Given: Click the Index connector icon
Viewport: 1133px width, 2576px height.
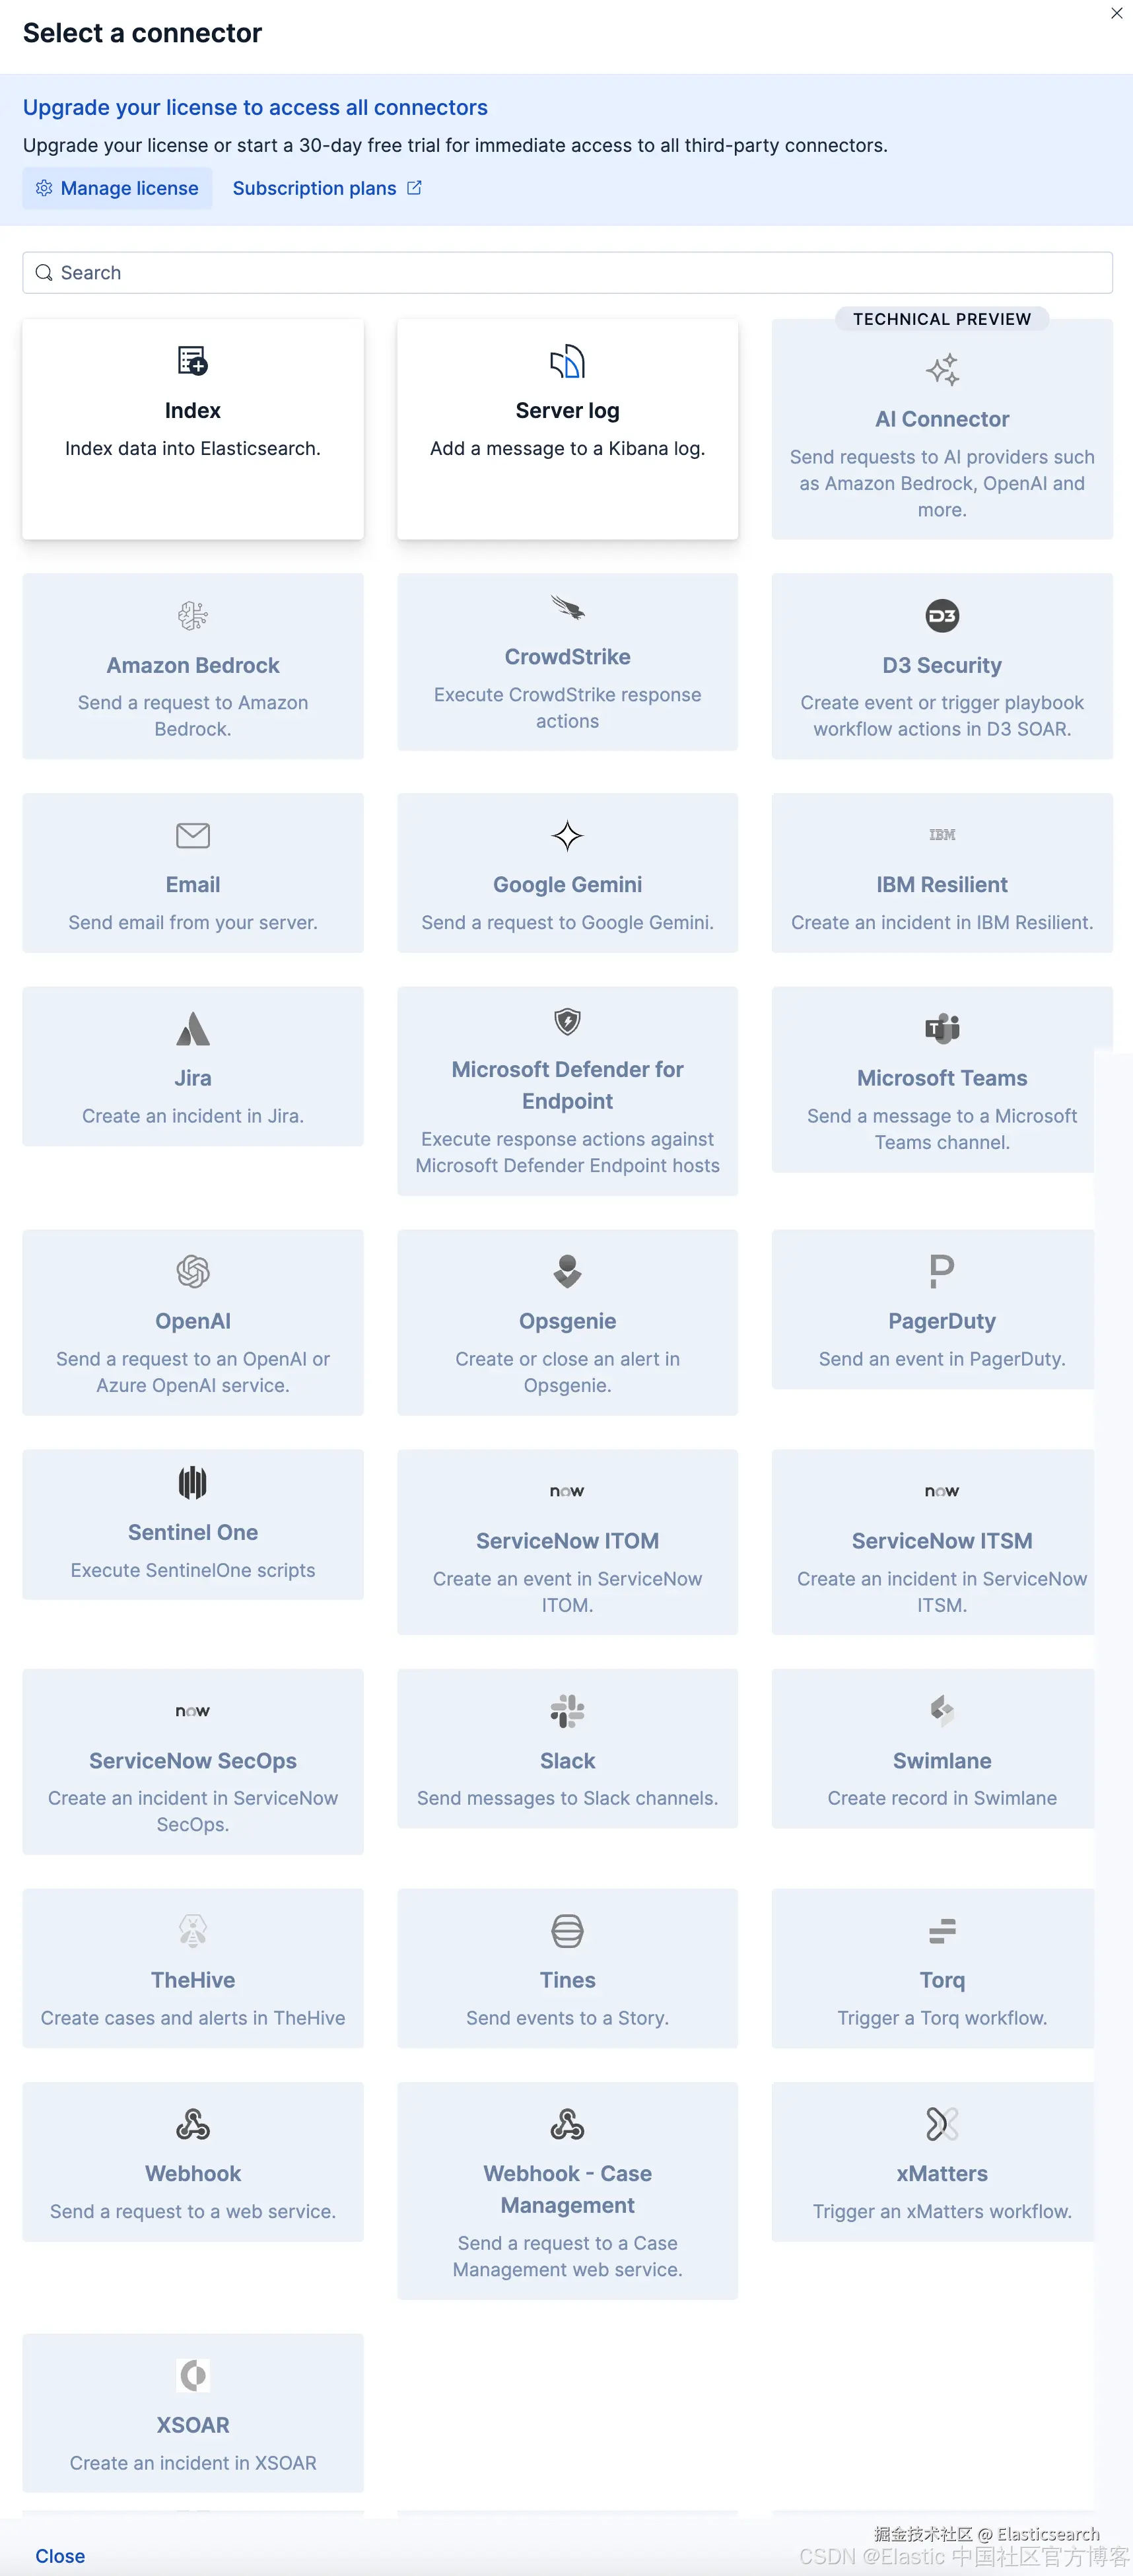Looking at the screenshot, I should click(192, 361).
